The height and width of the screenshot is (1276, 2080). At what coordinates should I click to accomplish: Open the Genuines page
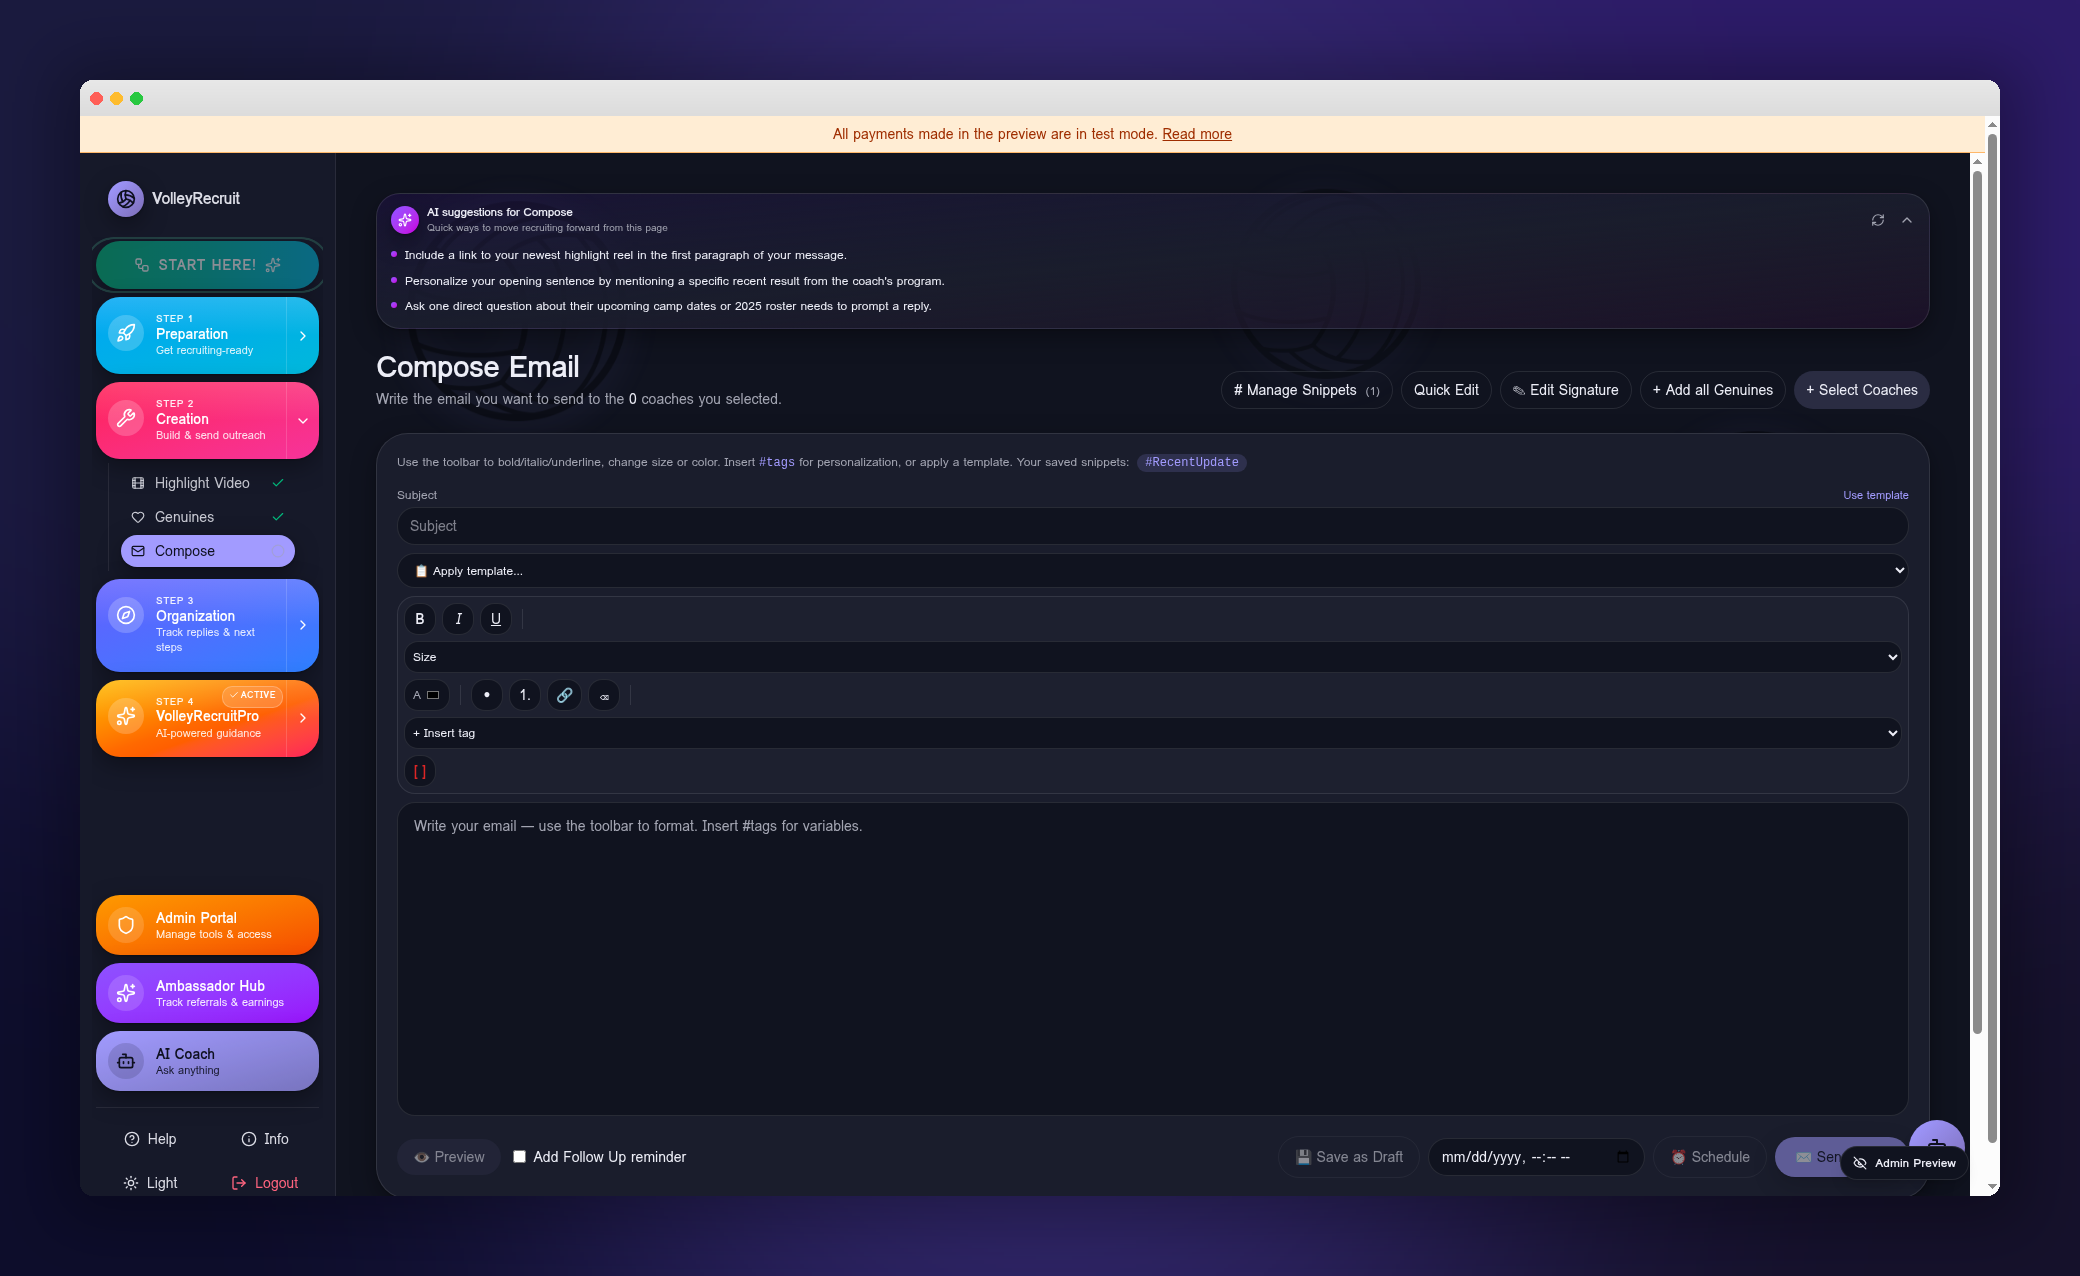(x=208, y=517)
